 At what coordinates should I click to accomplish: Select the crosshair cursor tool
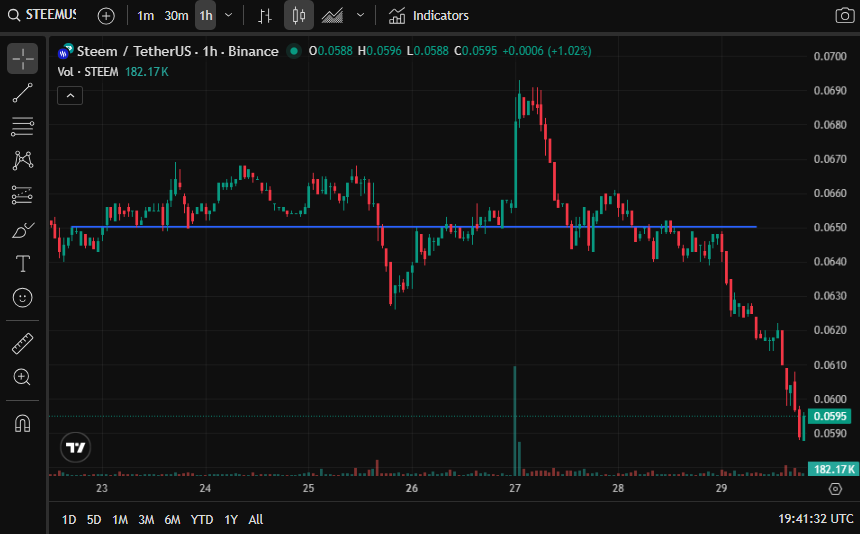tap(22, 59)
